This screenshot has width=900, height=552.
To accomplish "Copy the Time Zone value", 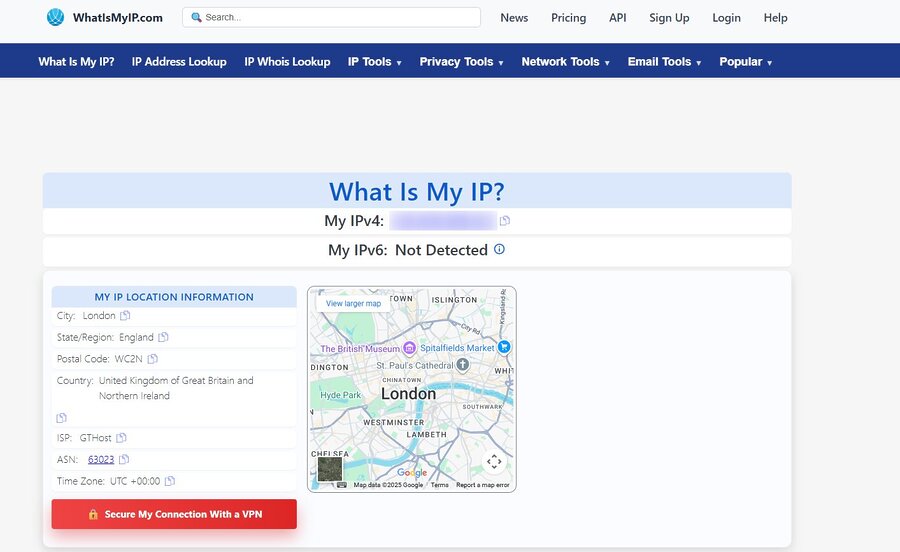I will point(170,481).
